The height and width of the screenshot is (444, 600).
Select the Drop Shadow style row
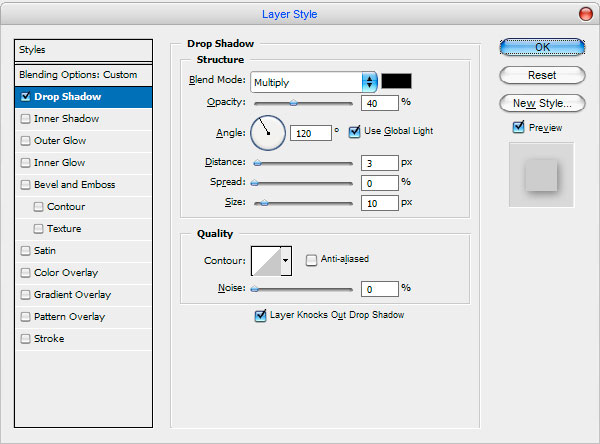[83, 97]
